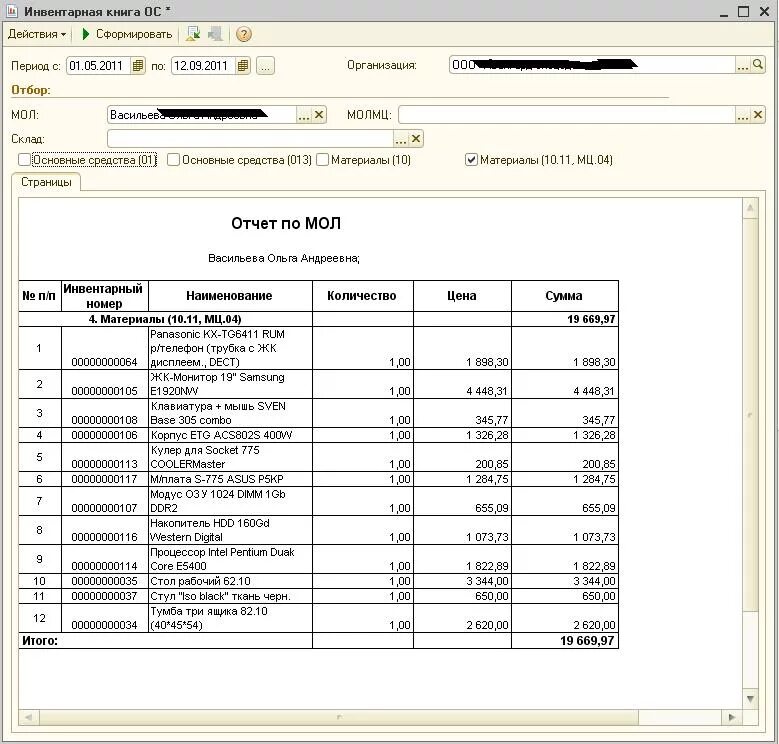Click the vertical scrollbar up arrow

pyautogui.click(x=750, y=208)
